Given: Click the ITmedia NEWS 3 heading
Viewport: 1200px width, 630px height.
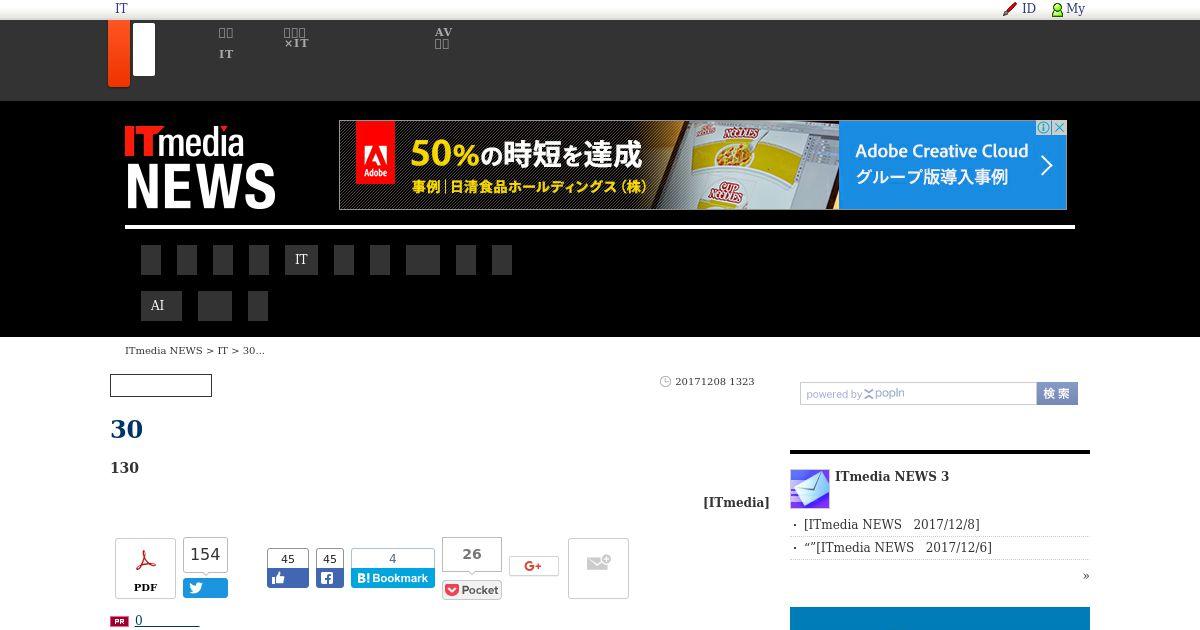Looking at the screenshot, I should click(892, 477).
